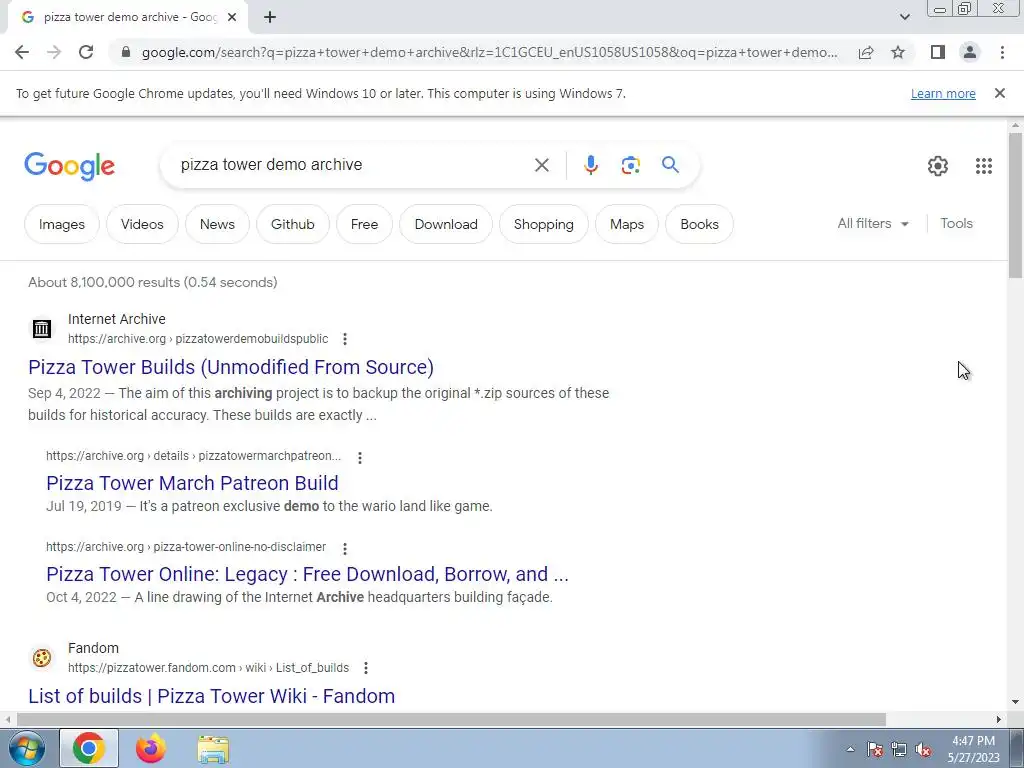Share this page using the share icon

pyautogui.click(x=866, y=52)
